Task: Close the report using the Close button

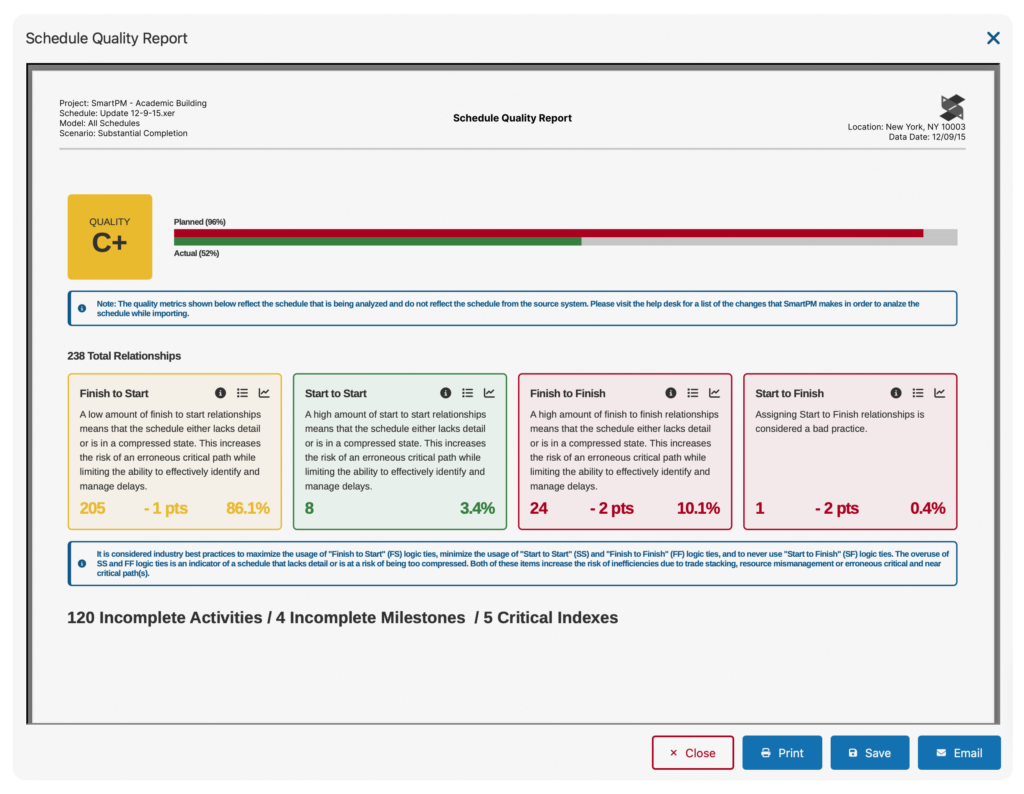Action: point(692,753)
